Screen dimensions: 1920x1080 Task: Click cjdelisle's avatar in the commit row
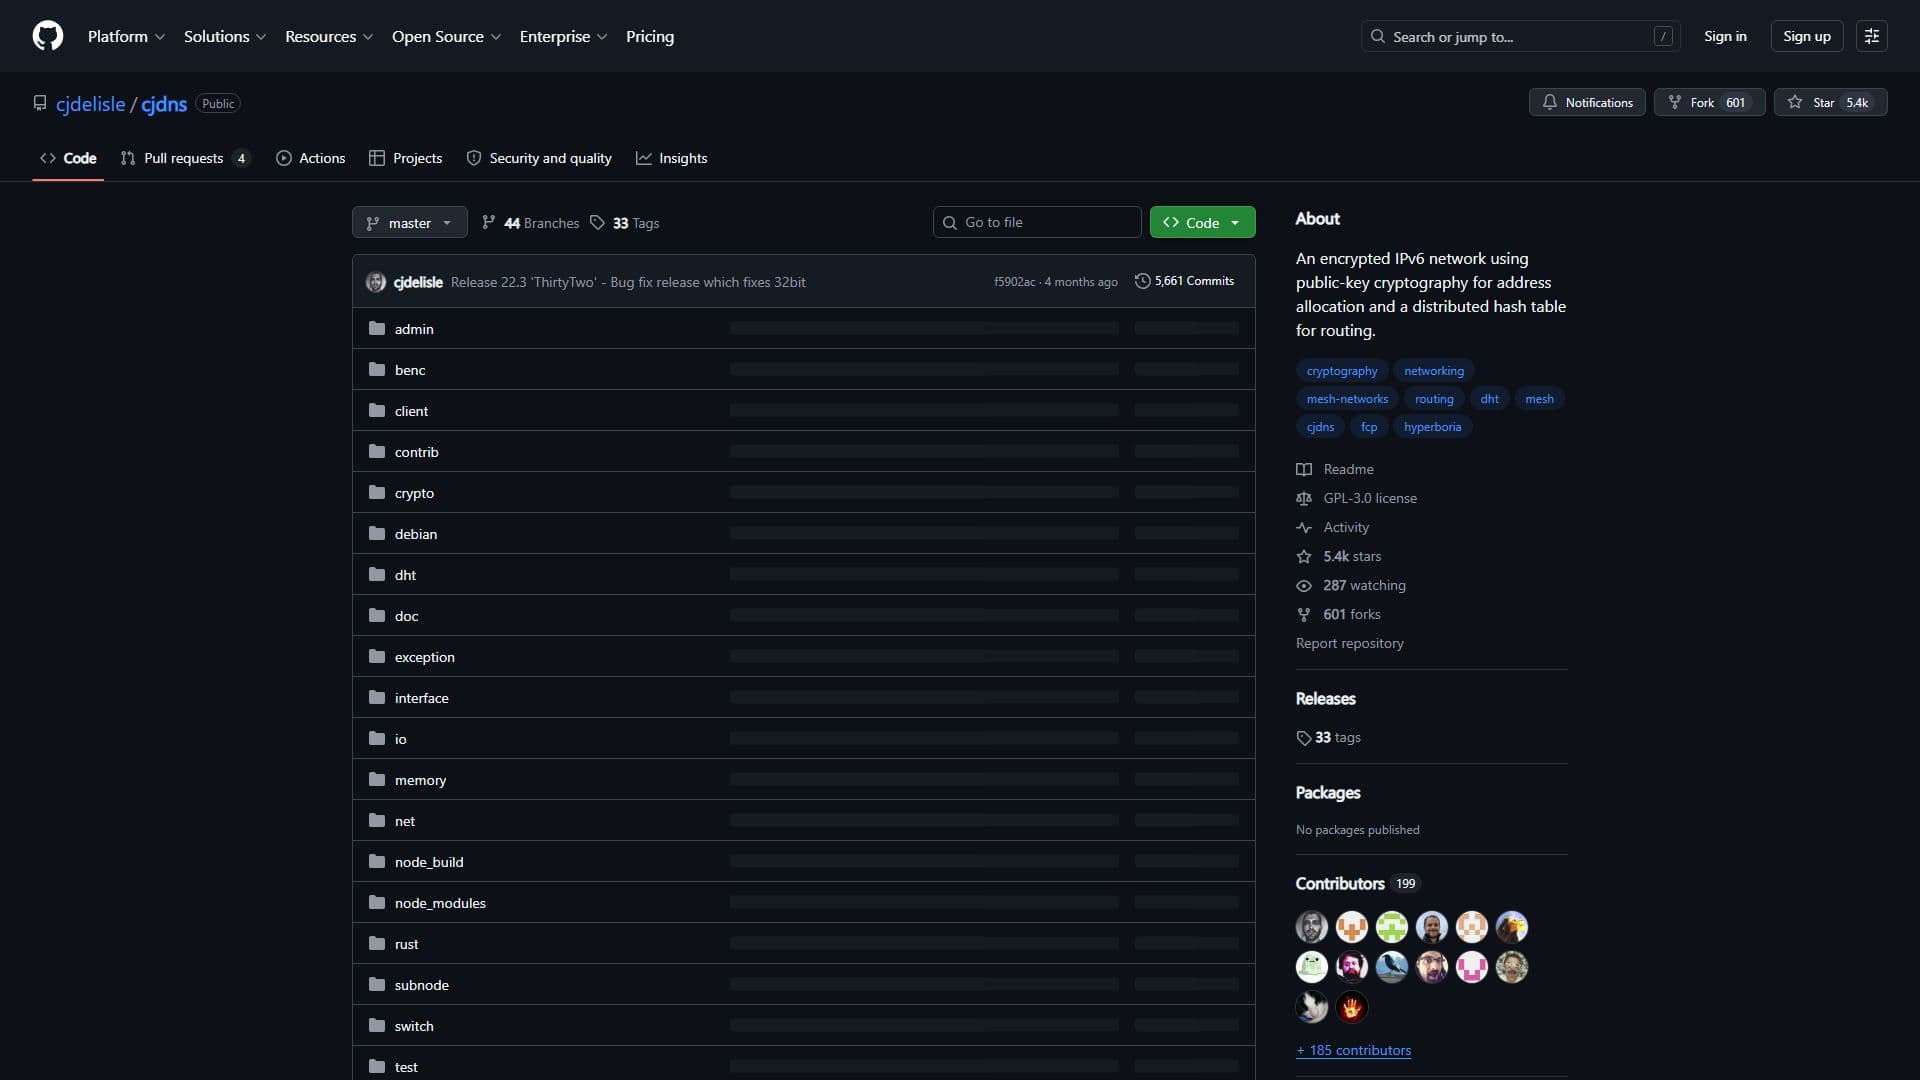(x=376, y=282)
